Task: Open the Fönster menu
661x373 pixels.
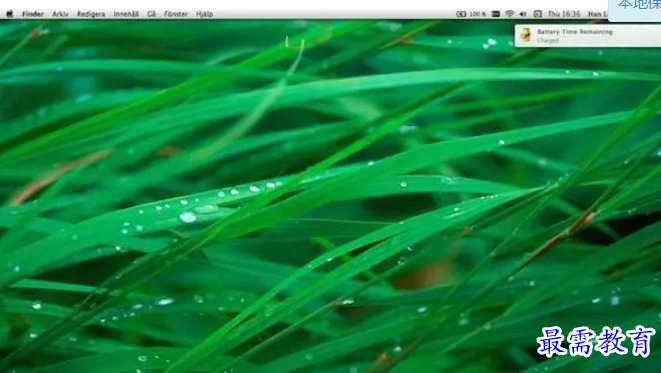Action: [x=176, y=14]
